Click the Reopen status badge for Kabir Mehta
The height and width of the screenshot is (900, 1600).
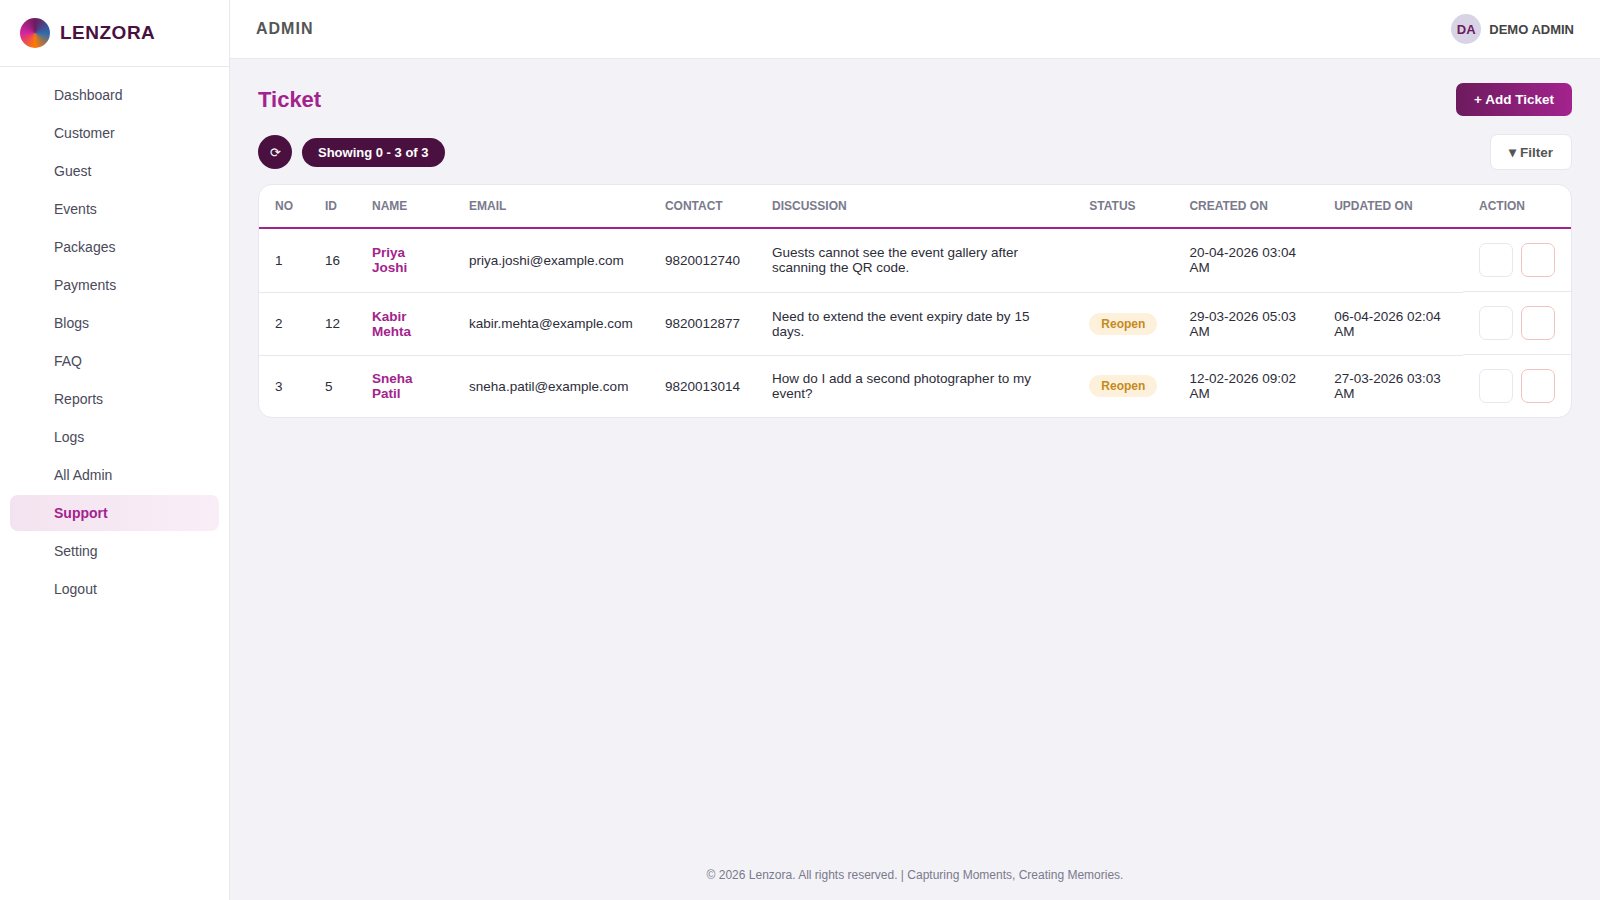(1122, 324)
